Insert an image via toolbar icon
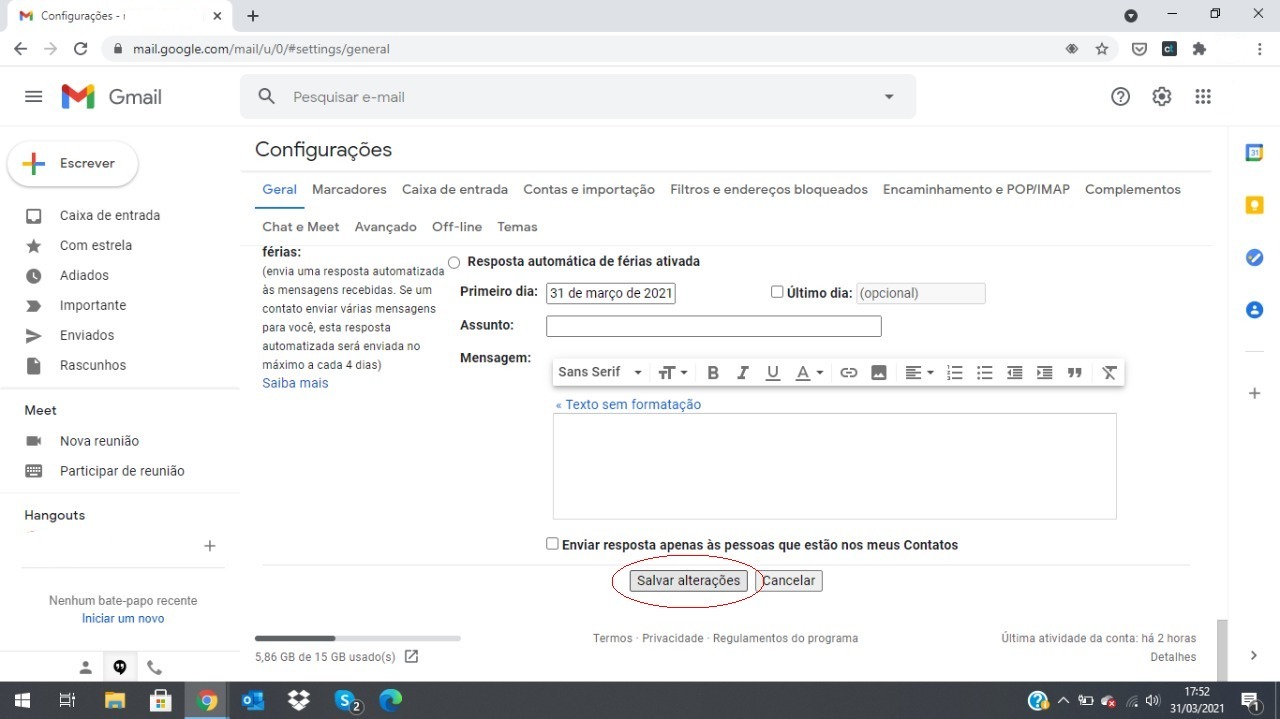Image resolution: width=1280 pixels, height=719 pixels. coord(879,372)
